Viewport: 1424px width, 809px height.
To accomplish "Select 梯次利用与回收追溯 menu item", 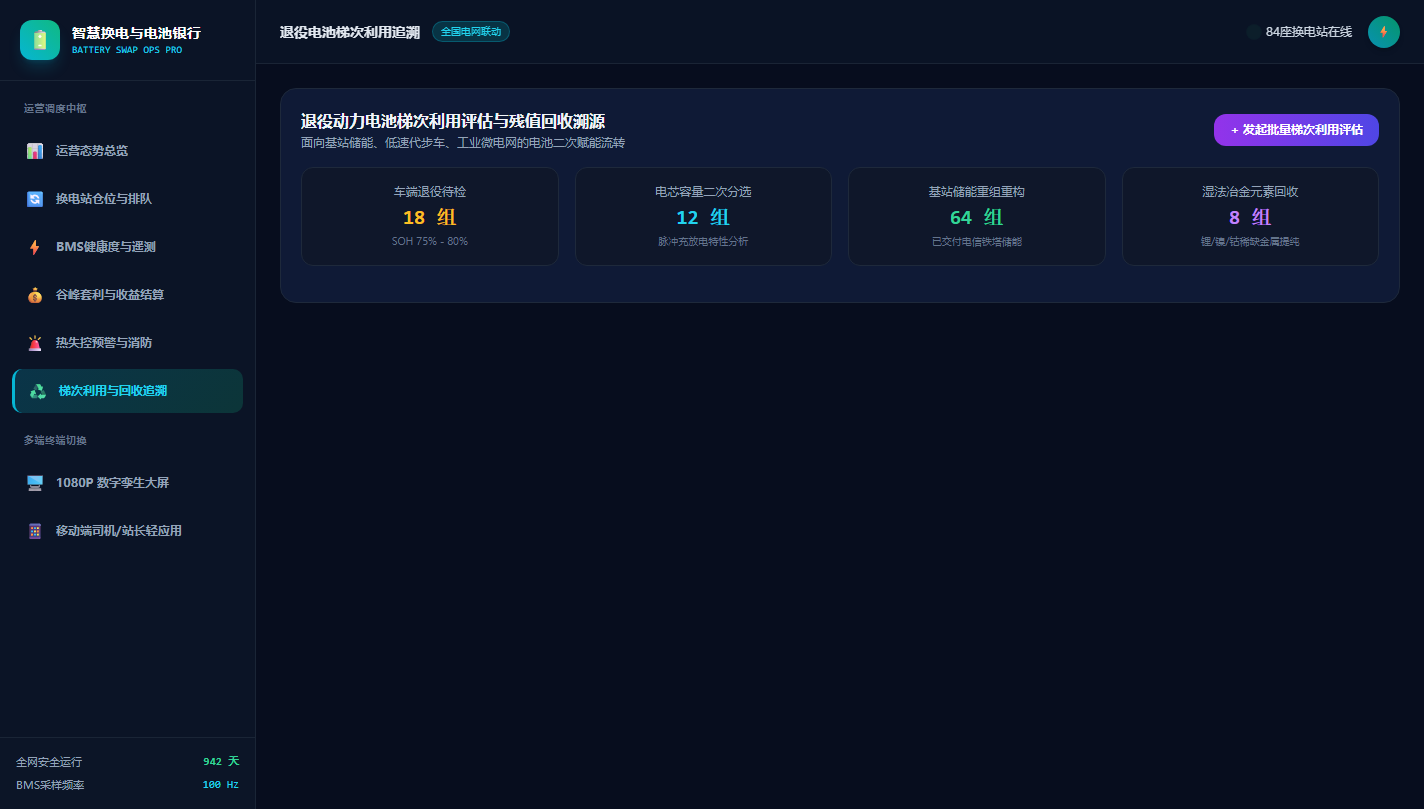I will [x=127, y=391].
